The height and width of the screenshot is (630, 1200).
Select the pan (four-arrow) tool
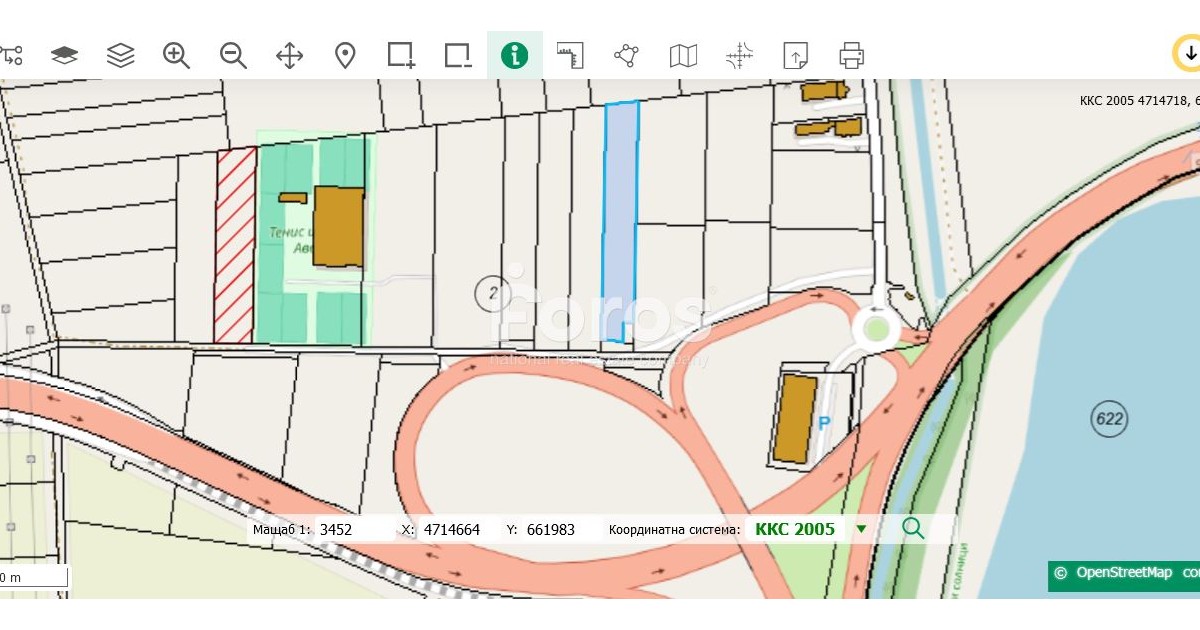coord(289,55)
